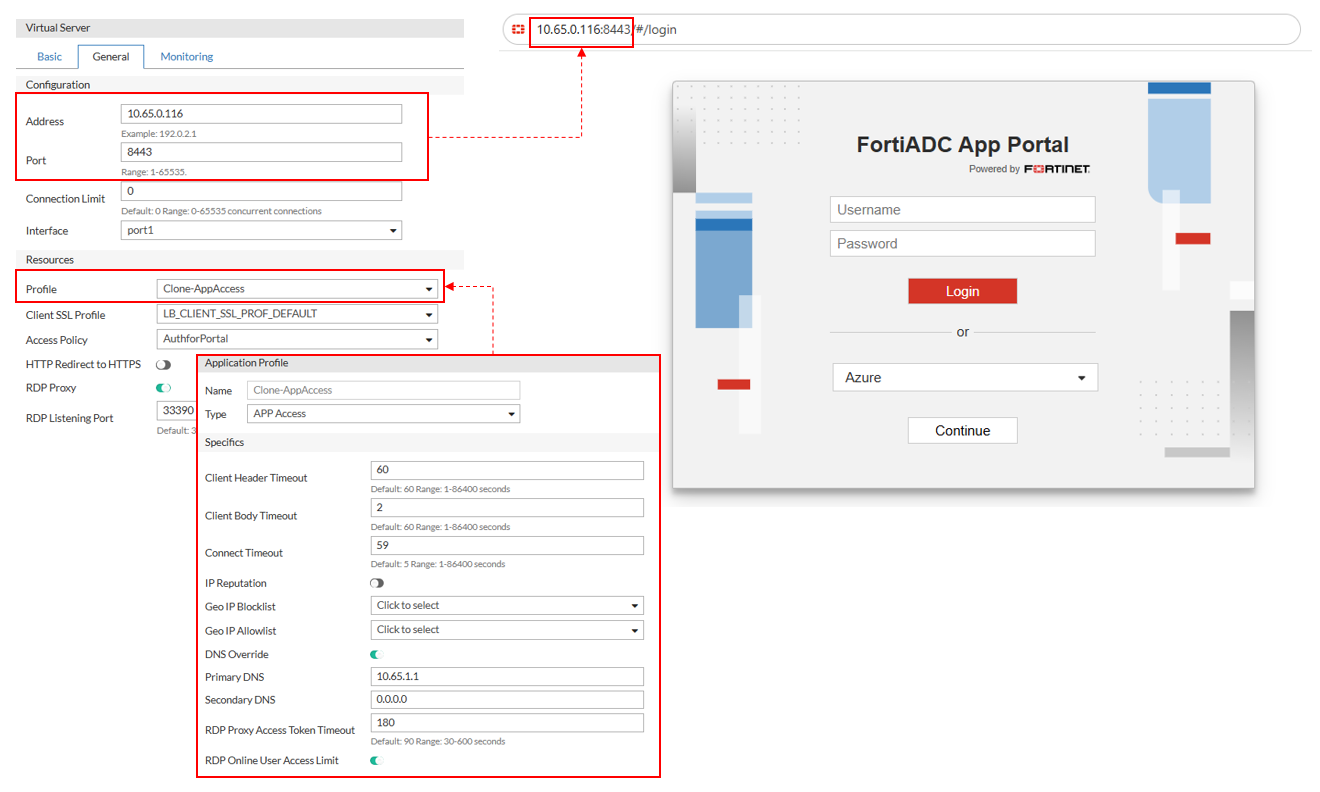Open the Azure login provider dropdown
The height and width of the screenshot is (792, 1320).
964,378
